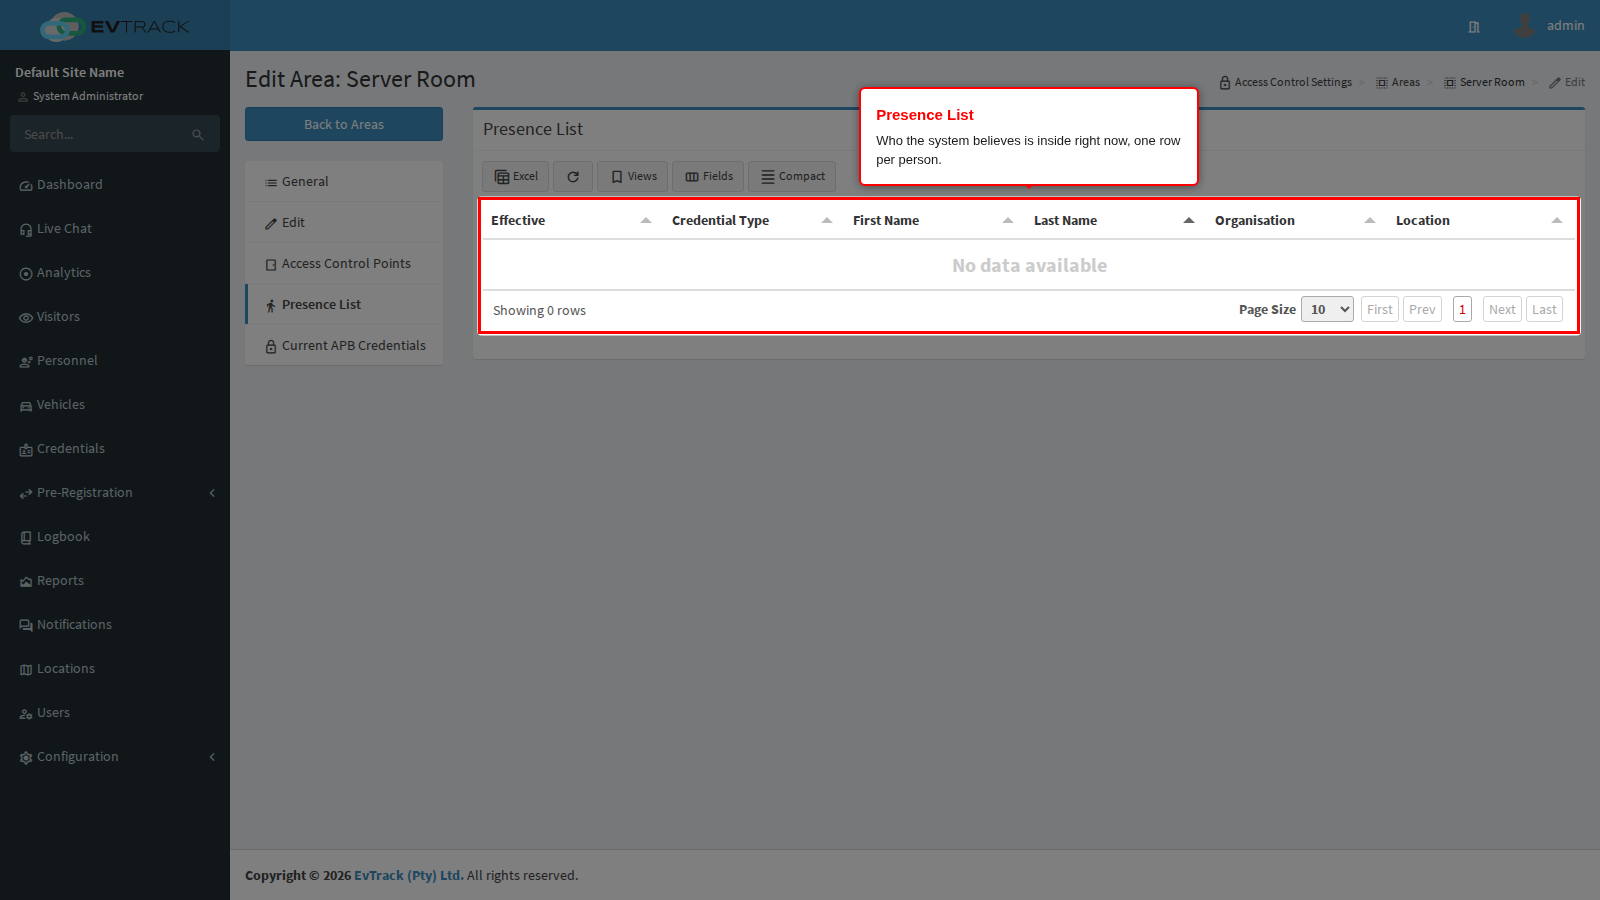Go to Last page
This screenshot has height=900, width=1600.
(x=1544, y=309)
